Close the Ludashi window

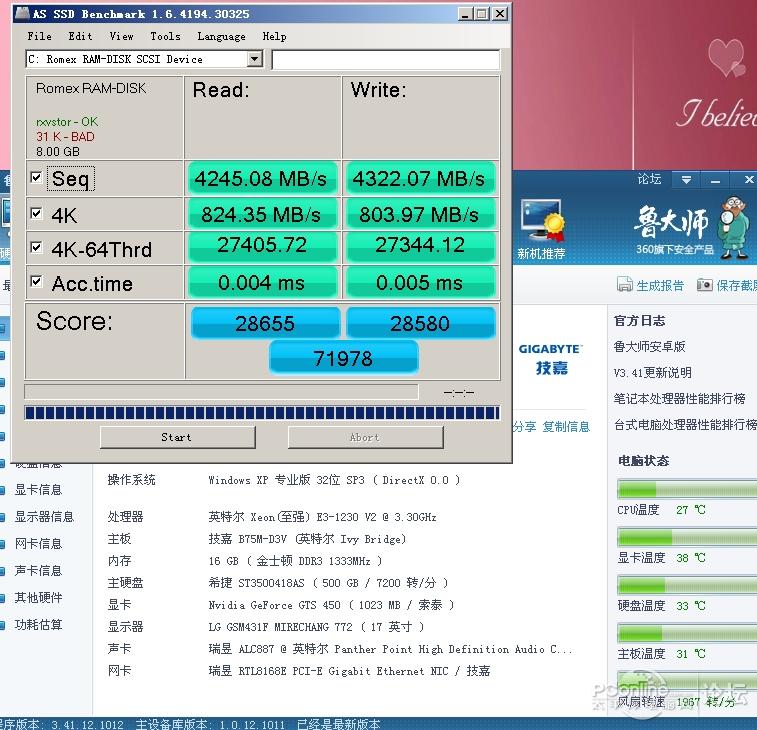(x=748, y=180)
